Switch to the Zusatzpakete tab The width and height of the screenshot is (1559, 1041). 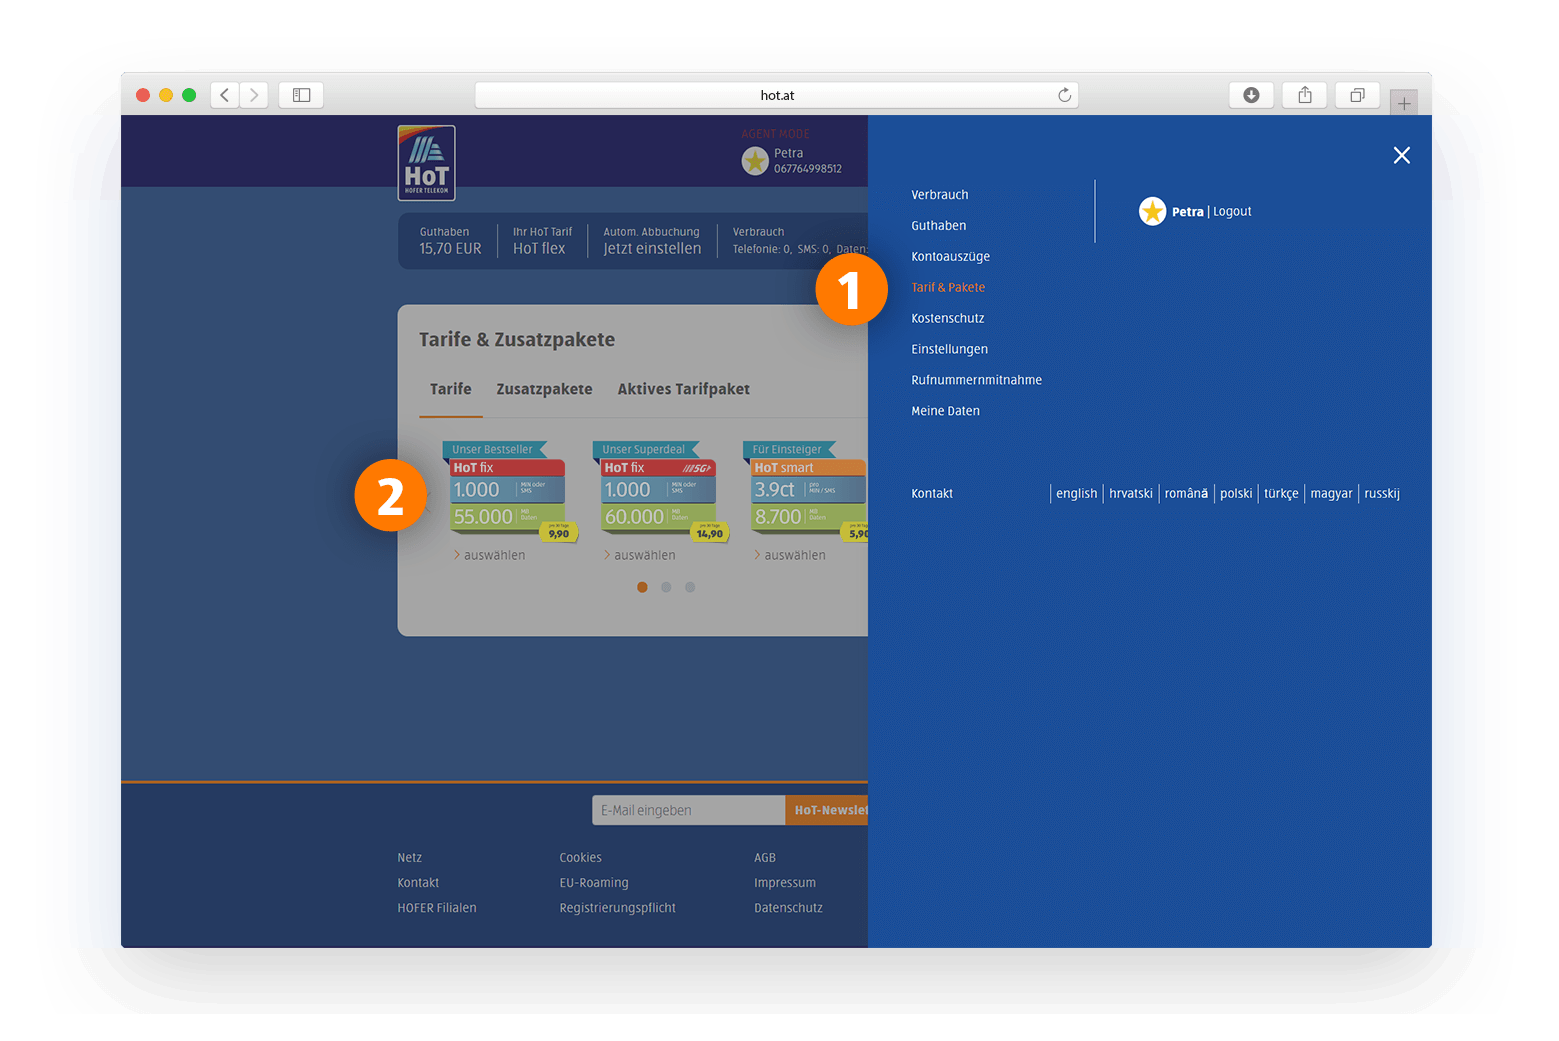click(544, 389)
